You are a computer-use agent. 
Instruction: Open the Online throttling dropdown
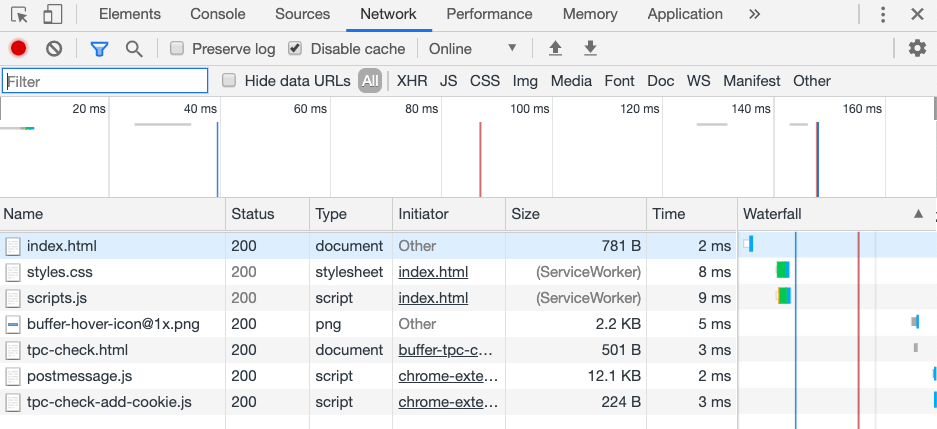473,49
